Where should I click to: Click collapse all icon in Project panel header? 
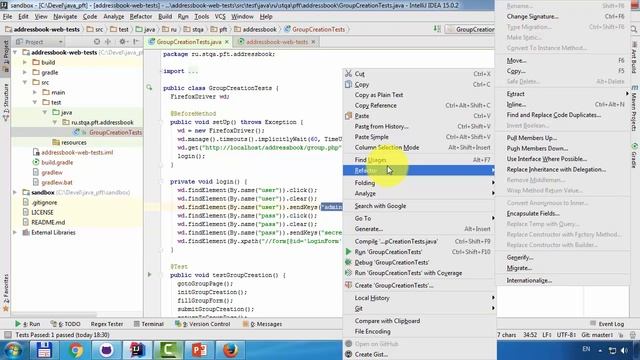coord(108,42)
